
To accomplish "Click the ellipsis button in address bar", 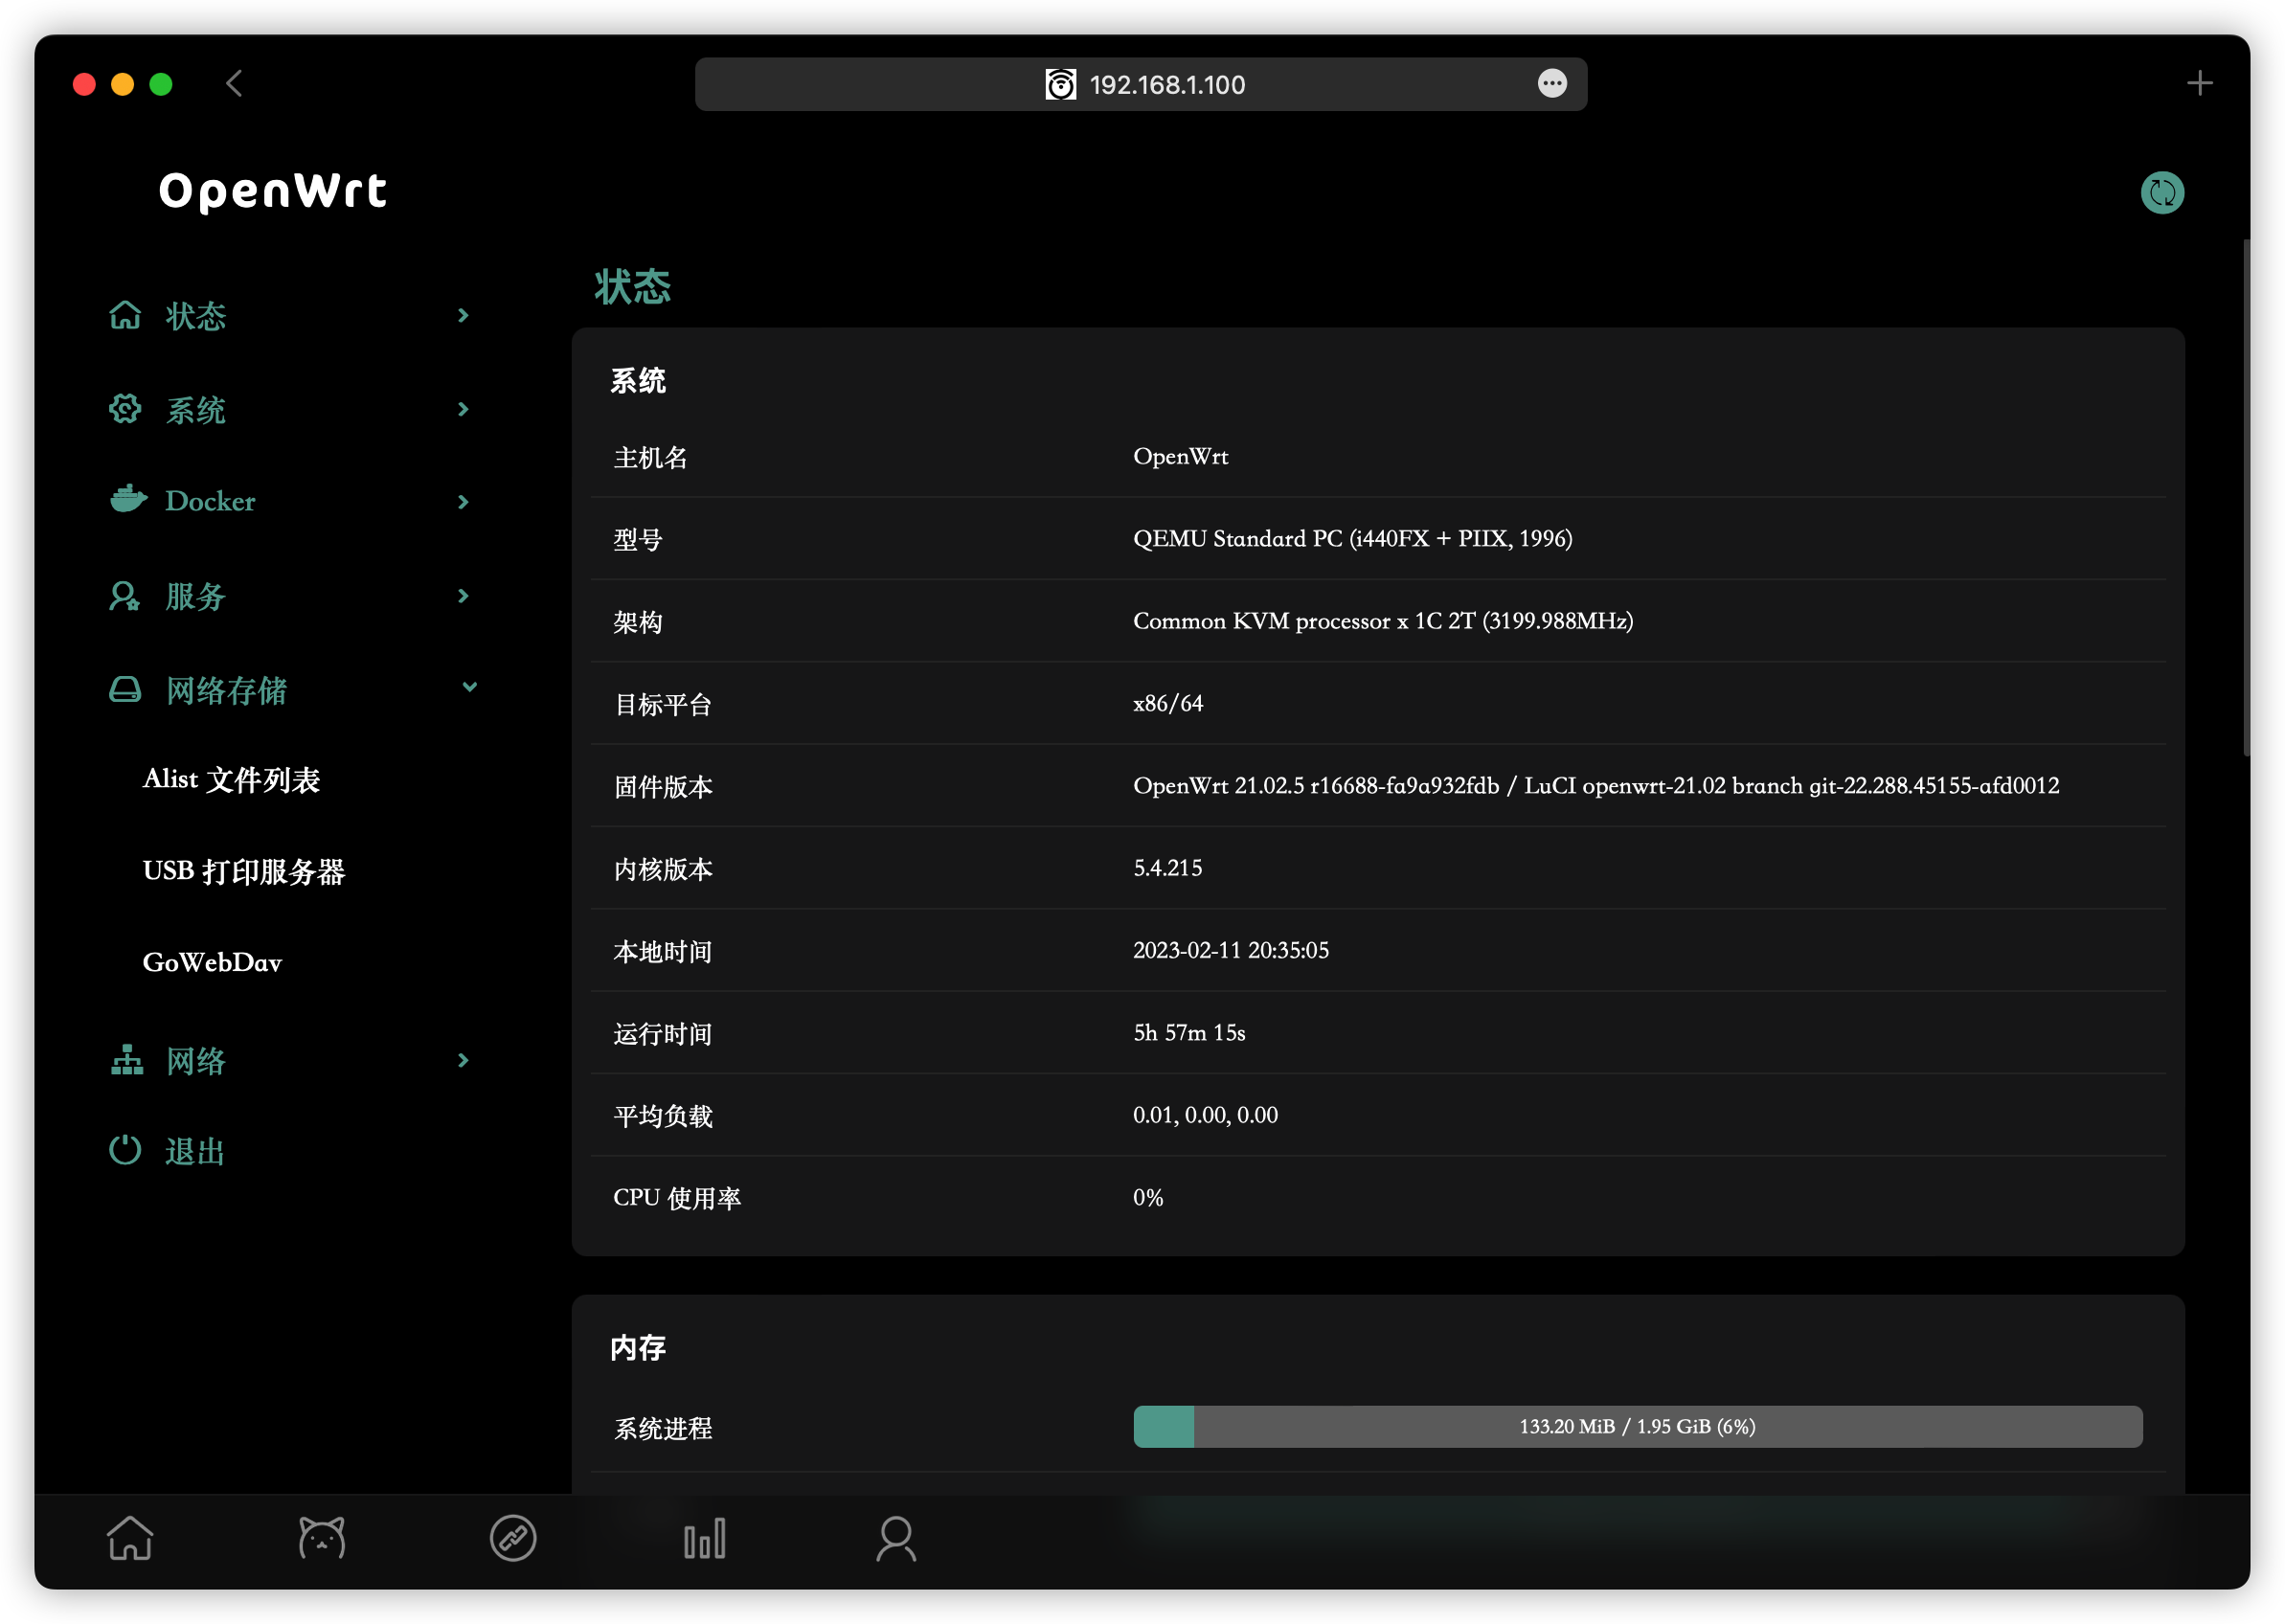I will click(1551, 84).
